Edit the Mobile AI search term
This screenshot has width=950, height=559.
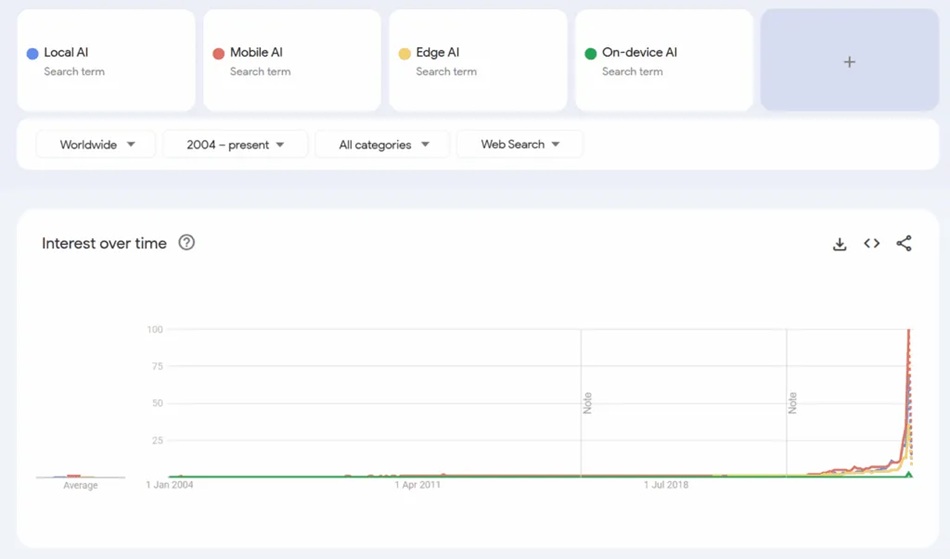256,53
